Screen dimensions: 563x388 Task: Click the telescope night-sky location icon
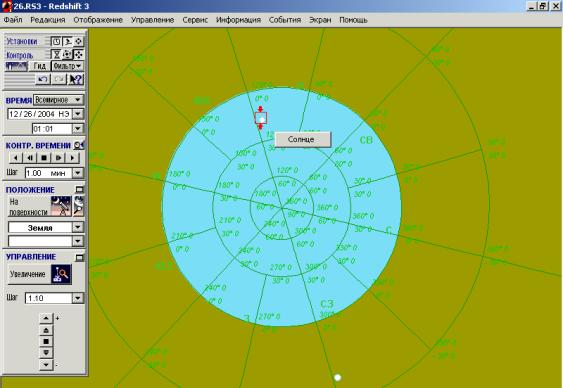click(61, 206)
